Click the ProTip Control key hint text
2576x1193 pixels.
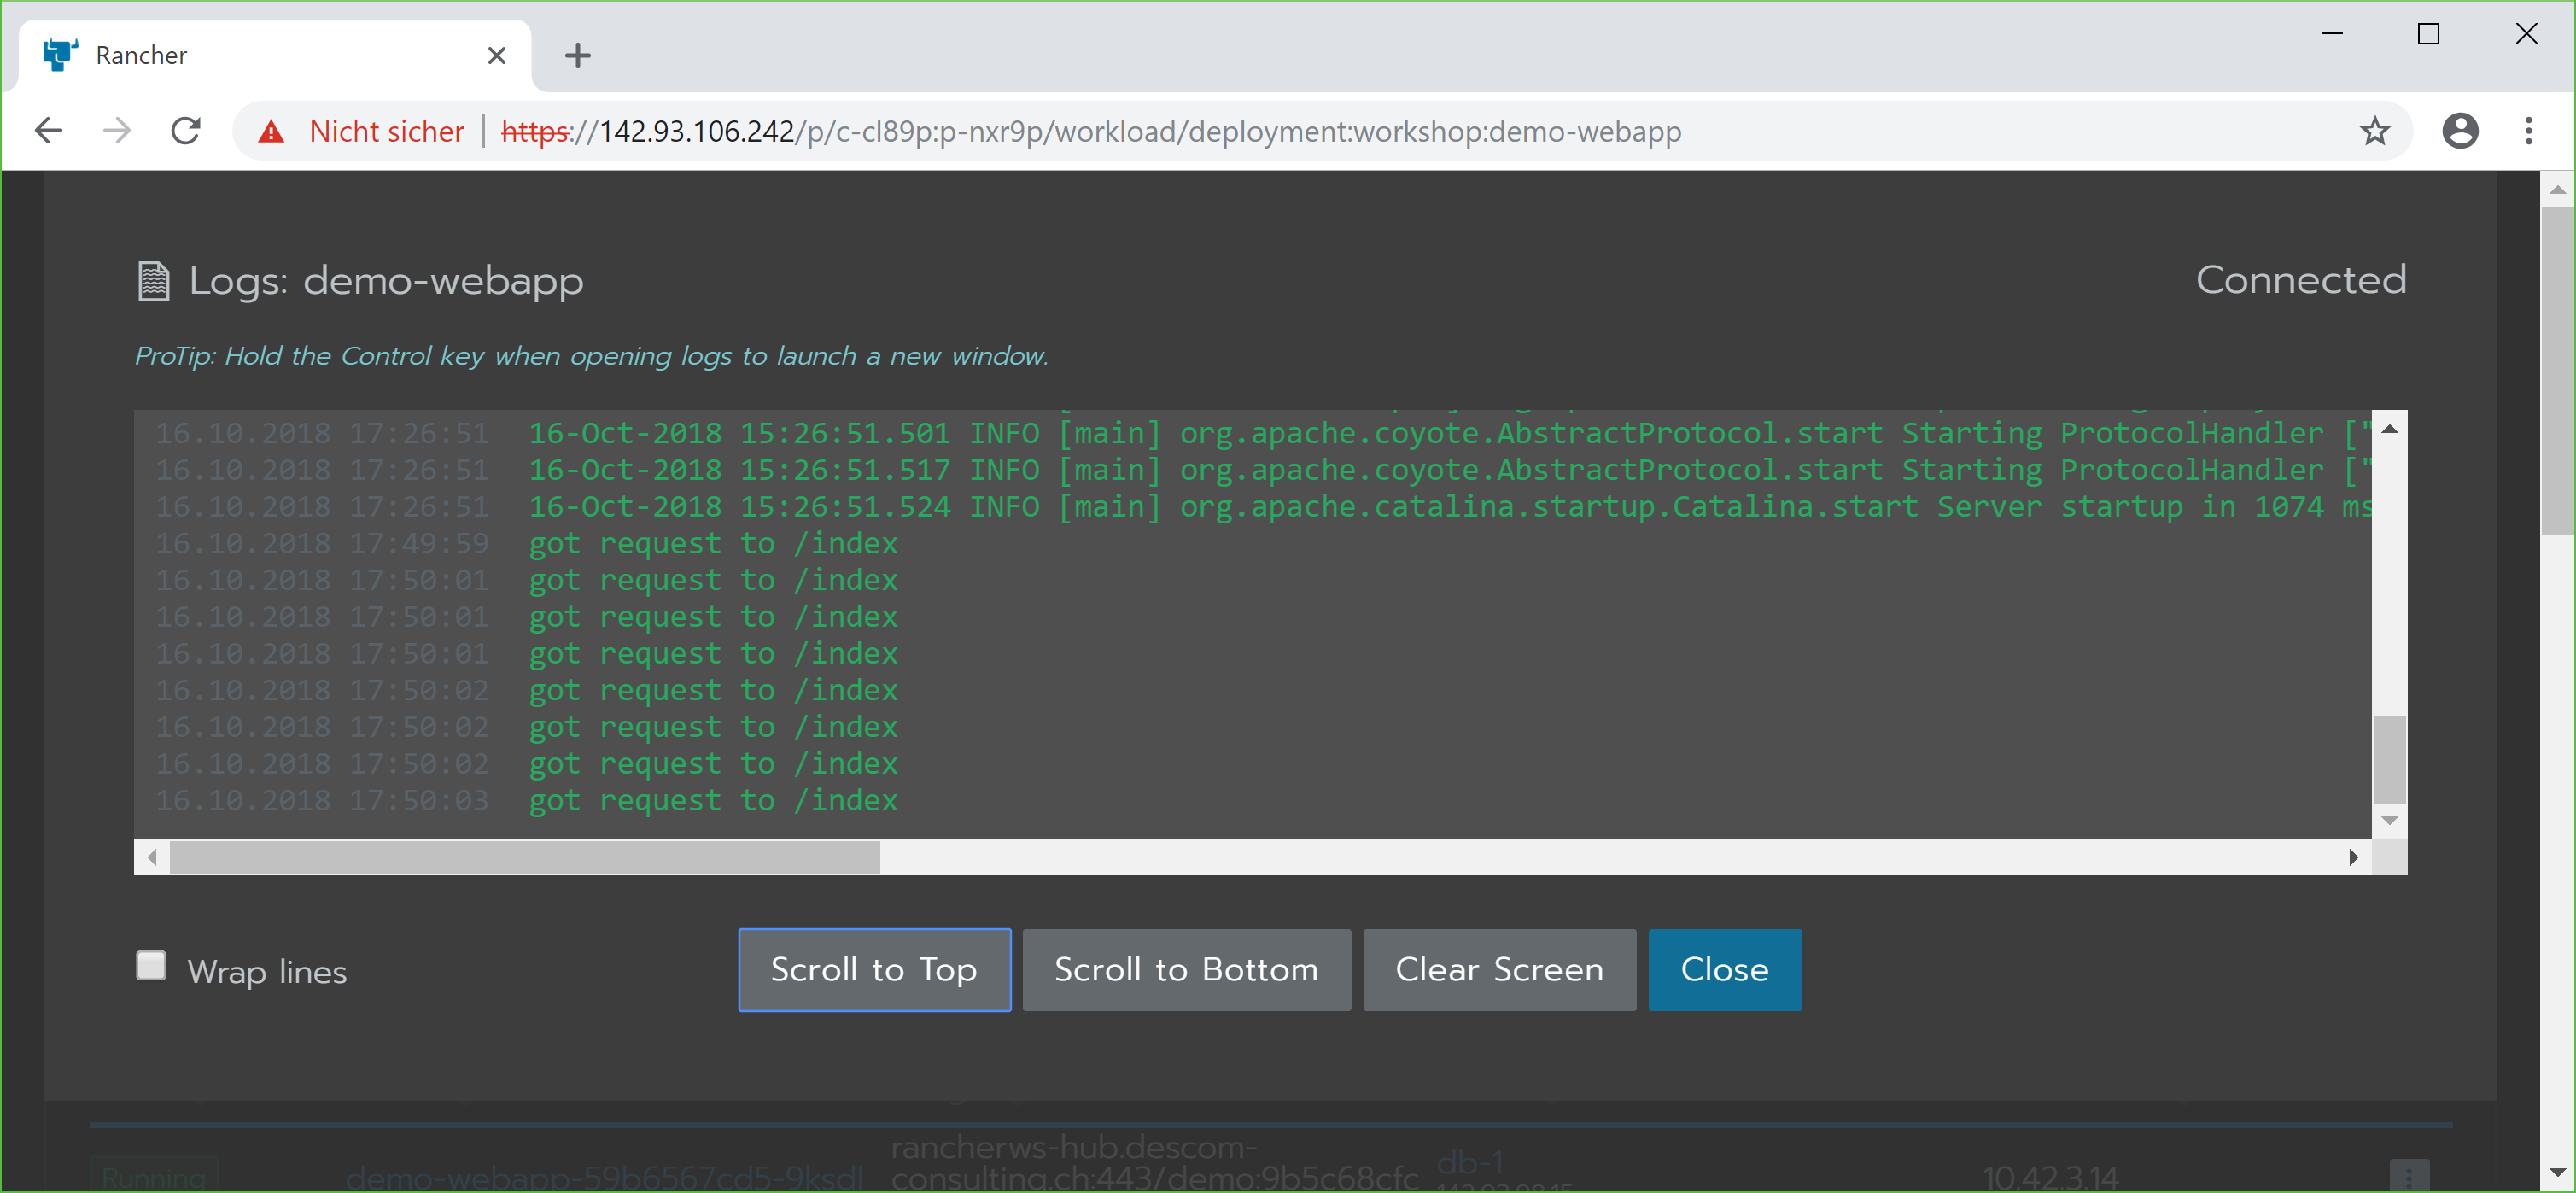coord(592,356)
